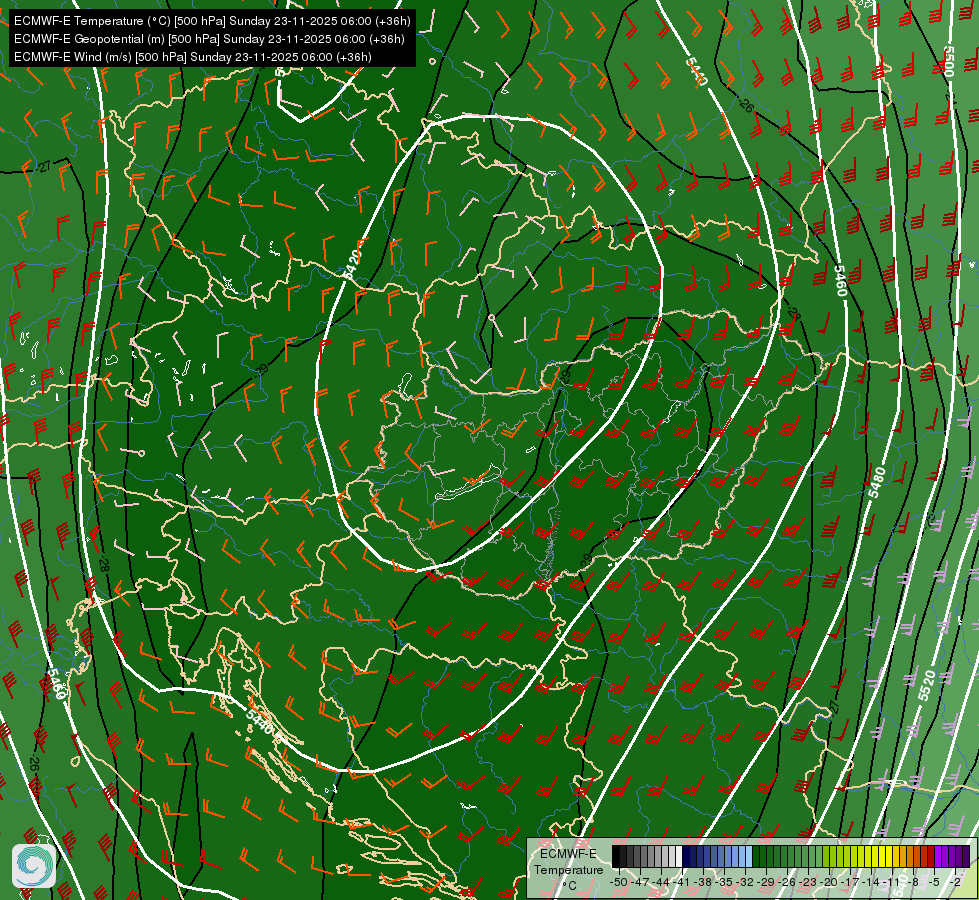Image resolution: width=979 pixels, height=900 pixels.
Task: Click the -23 legend tick label
Action: pyautogui.click(x=808, y=882)
